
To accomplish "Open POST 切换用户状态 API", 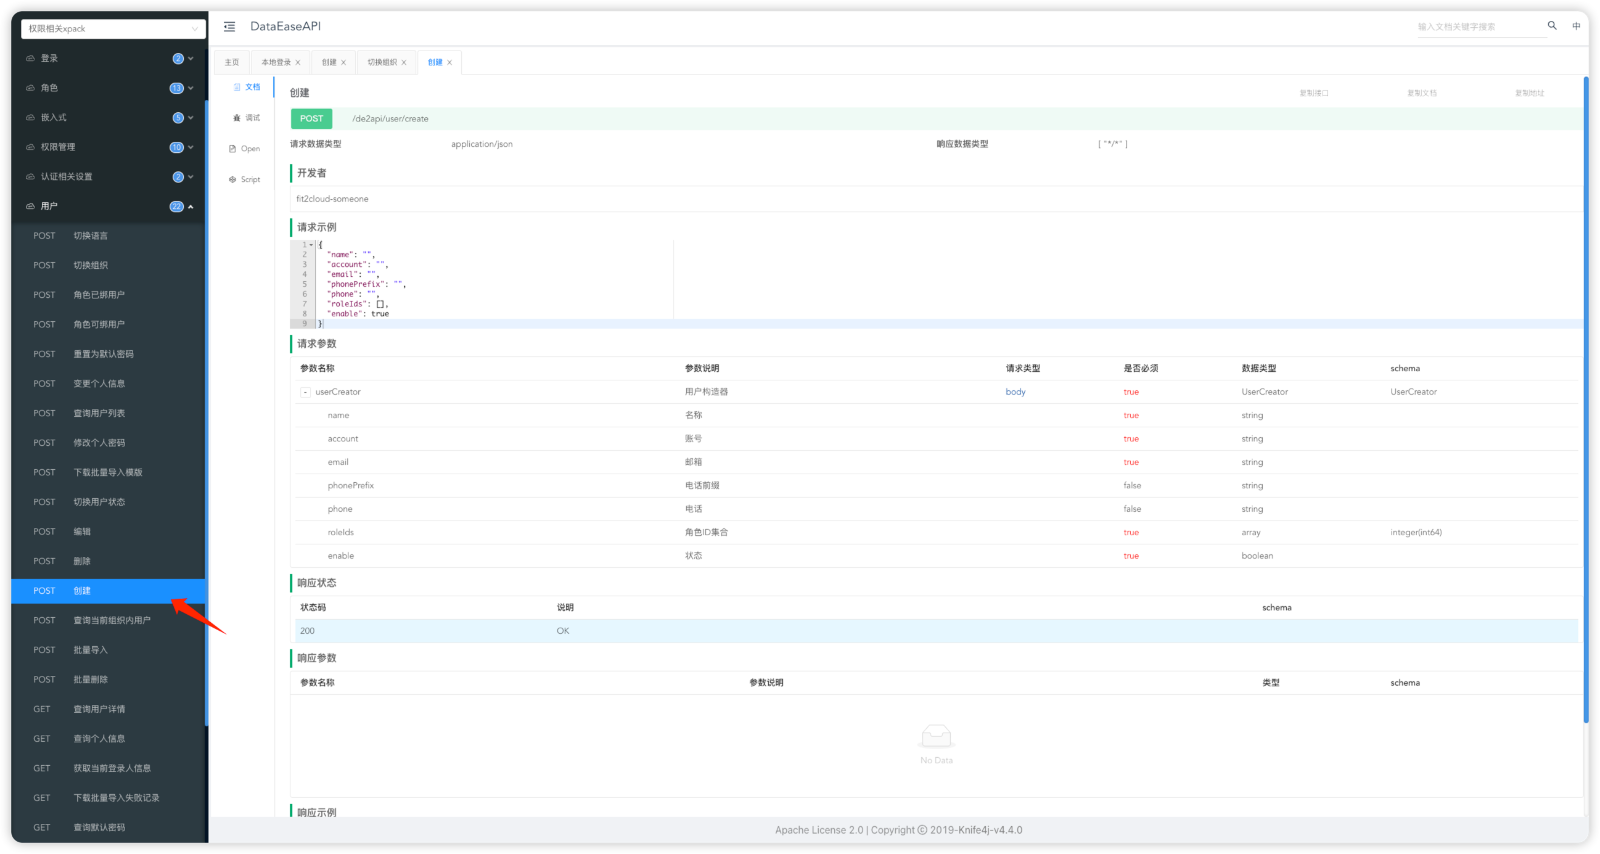I will pos(108,502).
